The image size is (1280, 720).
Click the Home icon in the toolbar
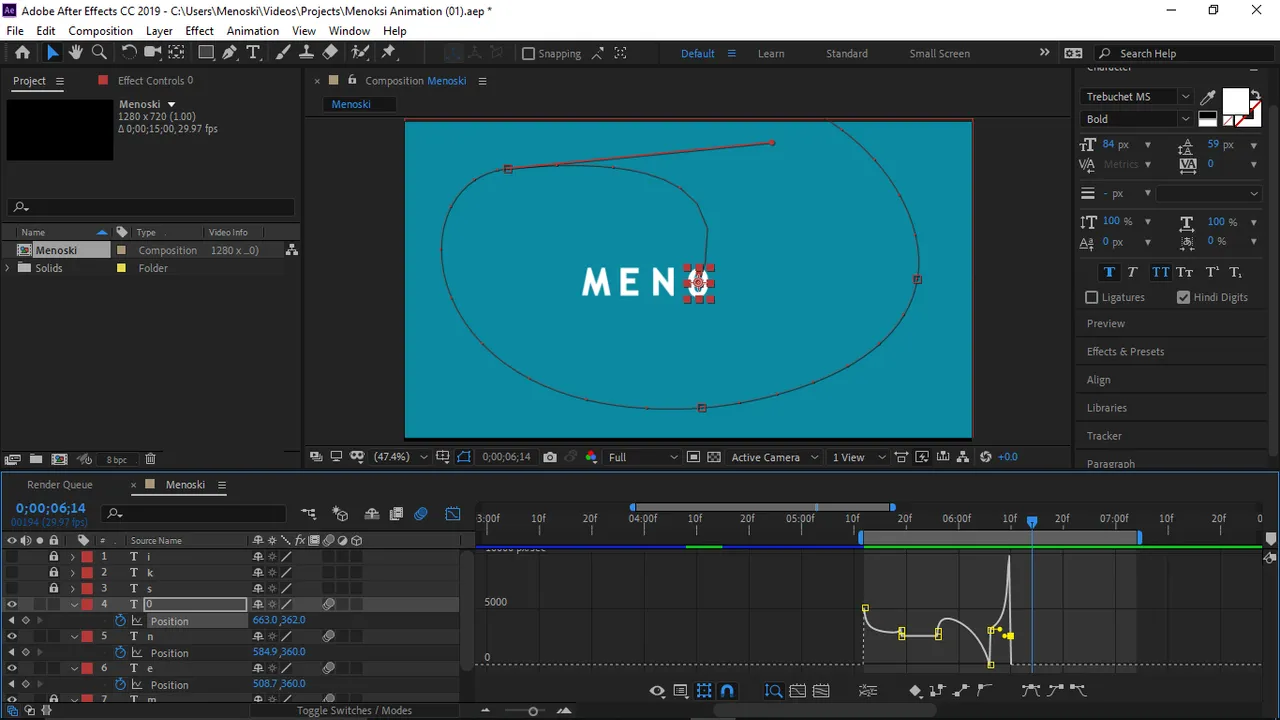(22, 53)
